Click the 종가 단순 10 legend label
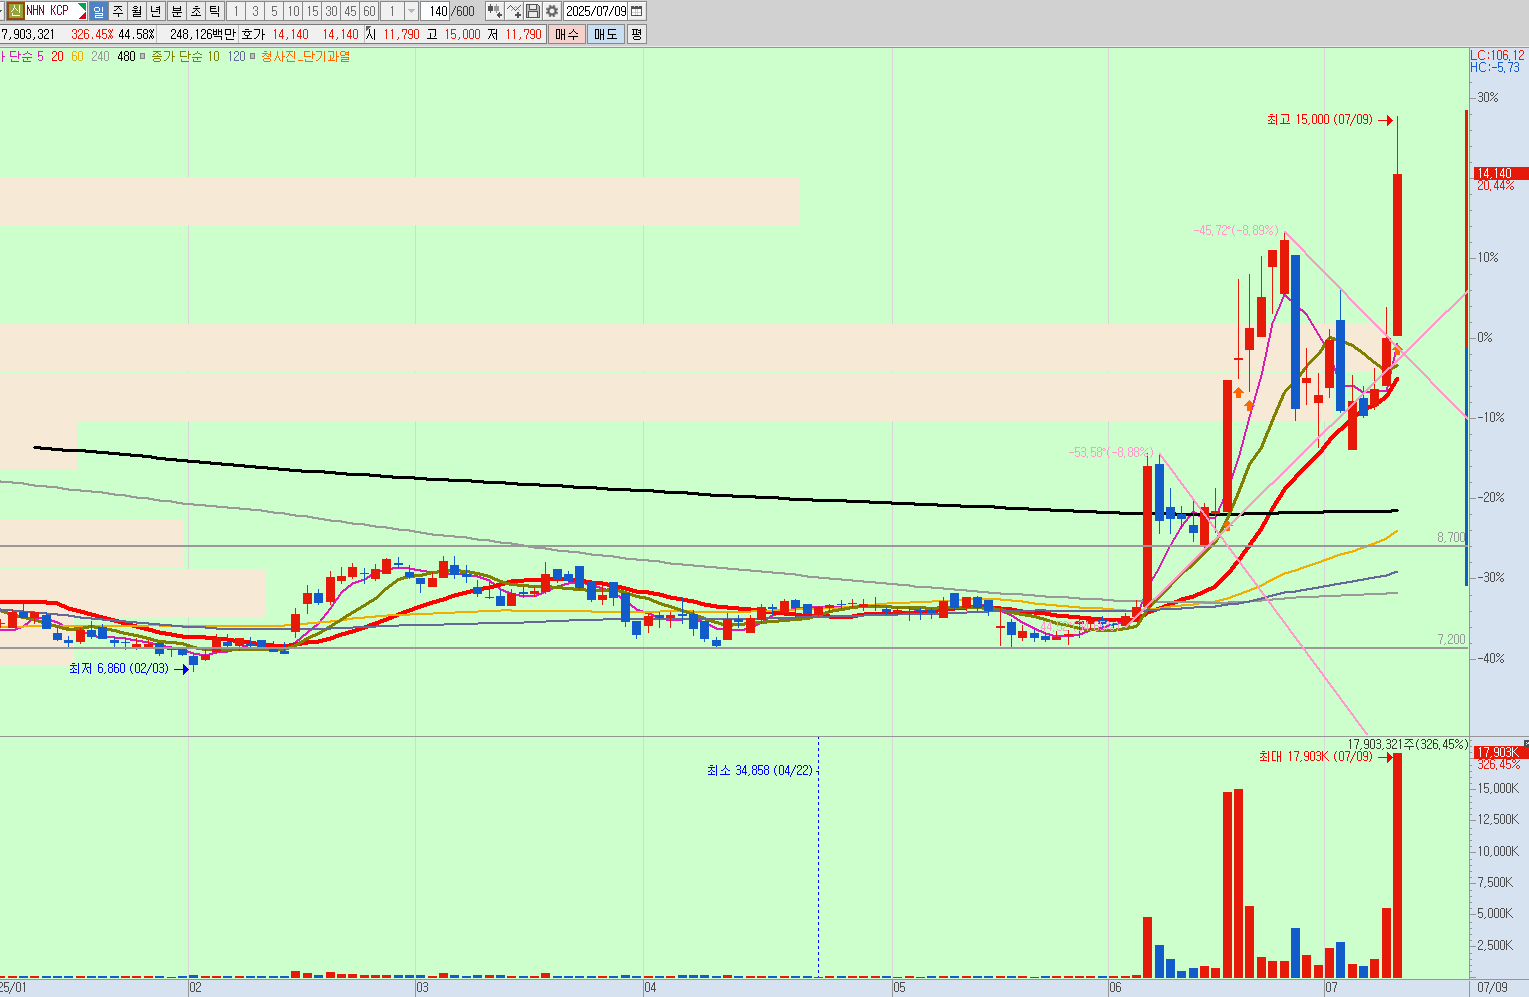This screenshot has width=1529, height=997. point(185,56)
